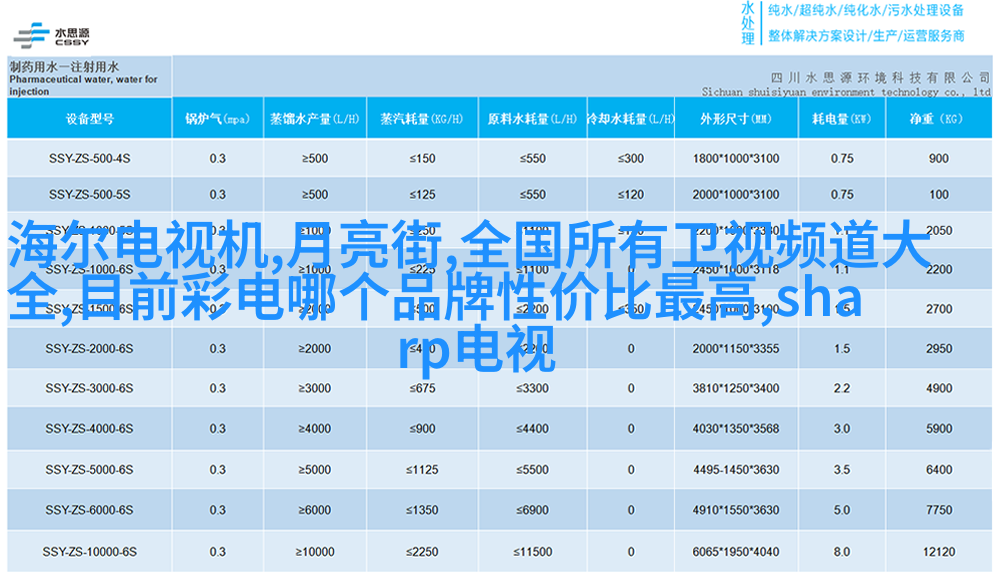
Task: Select model cell SSY-ZS-500-4S
Action: [x=89, y=158]
